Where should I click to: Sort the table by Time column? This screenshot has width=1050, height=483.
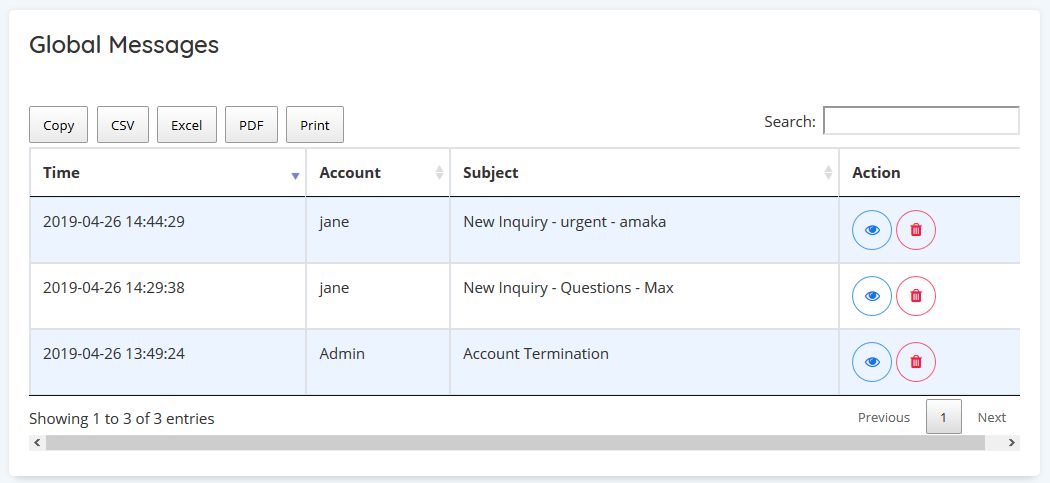[x=168, y=173]
